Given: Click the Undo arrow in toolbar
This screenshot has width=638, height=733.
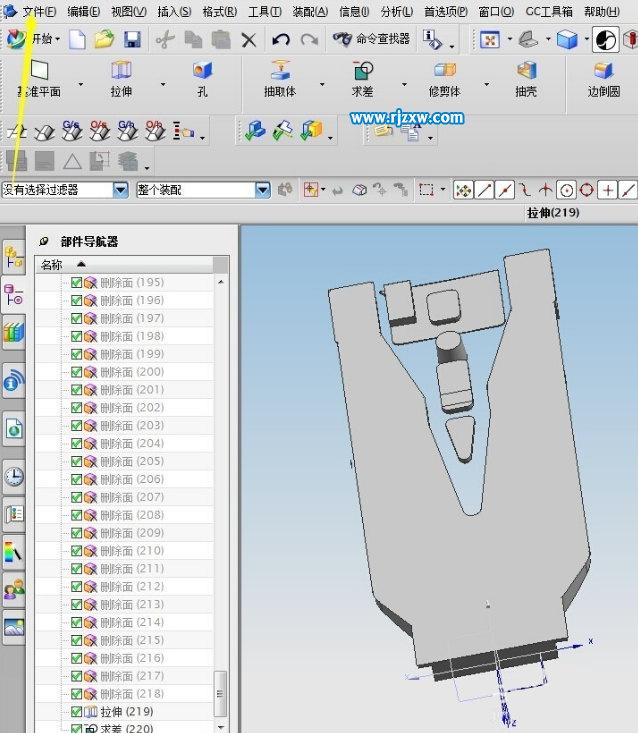Looking at the screenshot, I should [x=281, y=40].
